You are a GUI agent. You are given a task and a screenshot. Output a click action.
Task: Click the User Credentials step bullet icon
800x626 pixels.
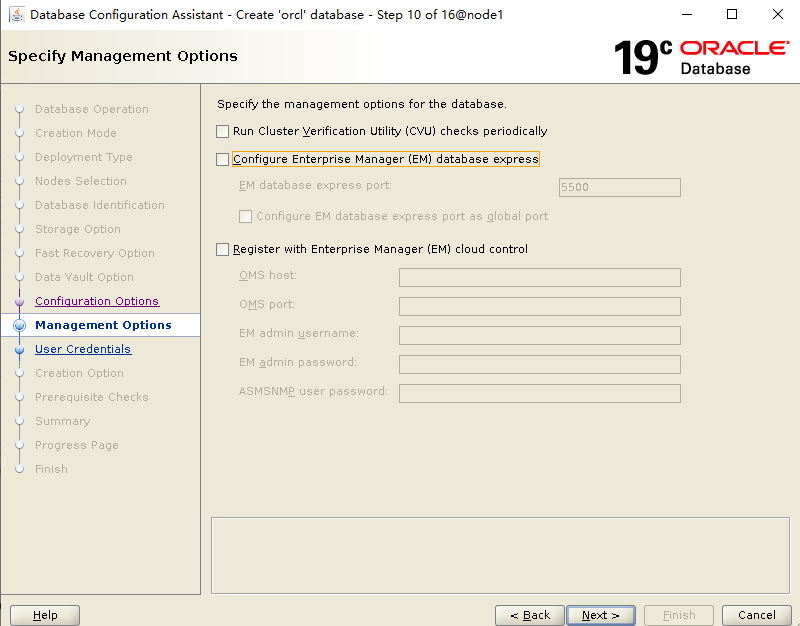[19, 349]
